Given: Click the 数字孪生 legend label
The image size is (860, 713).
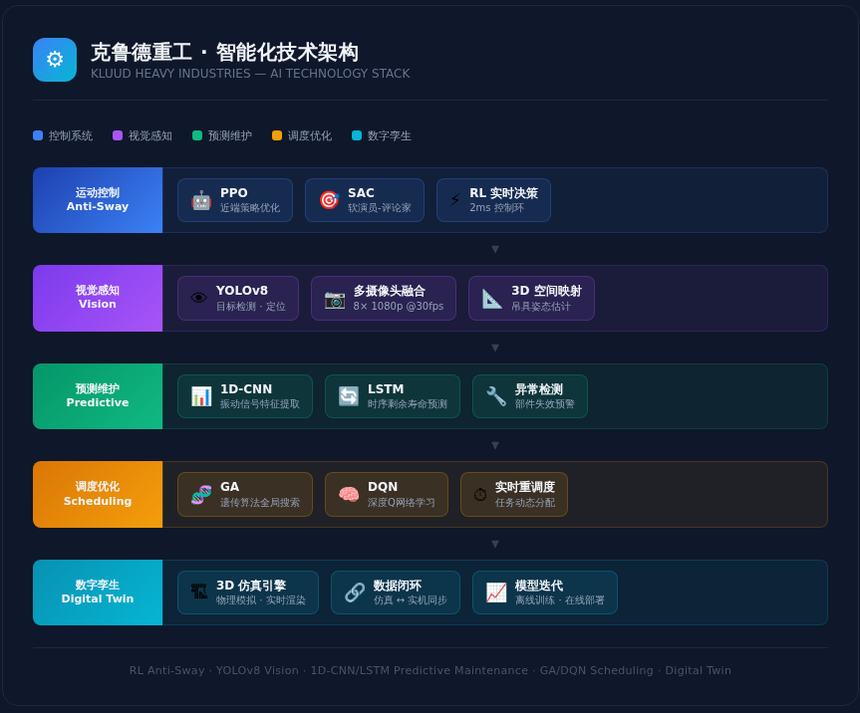Looking at the screenshot, I should coord(389,135).
